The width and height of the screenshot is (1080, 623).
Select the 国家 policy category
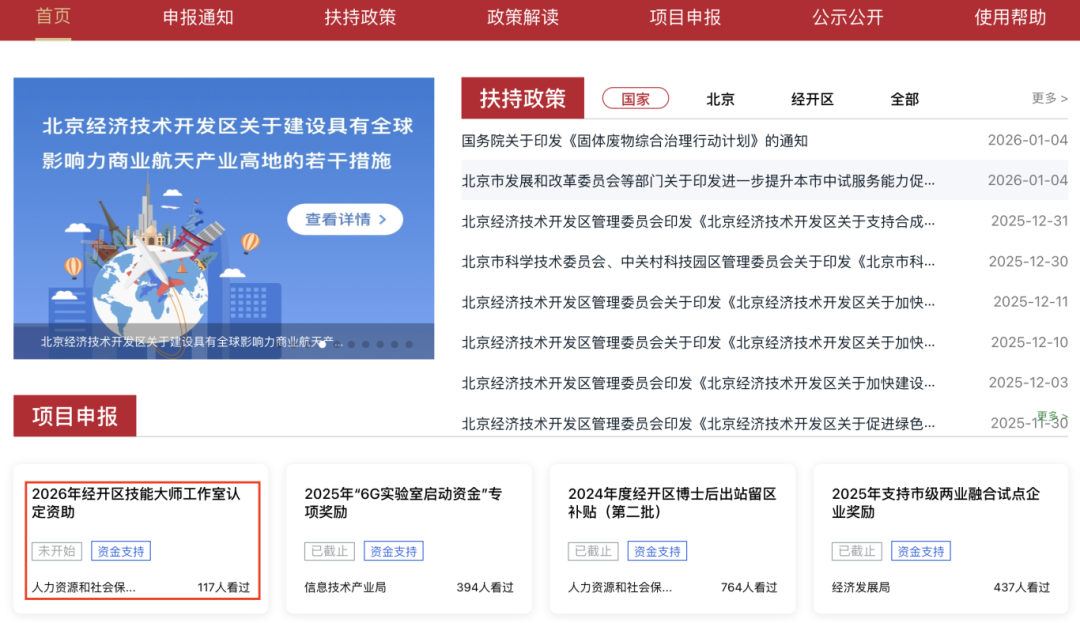coord(636,98)
